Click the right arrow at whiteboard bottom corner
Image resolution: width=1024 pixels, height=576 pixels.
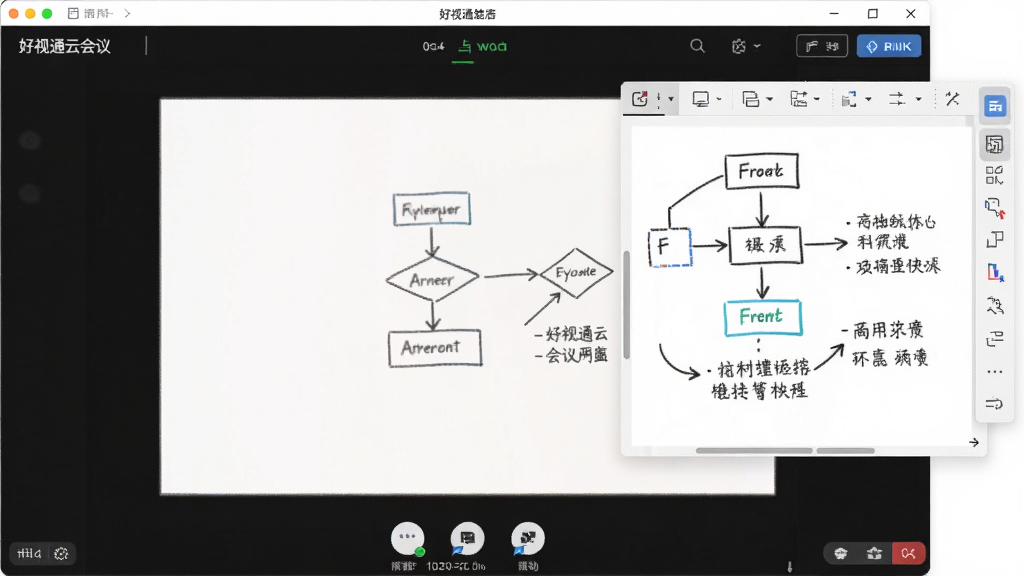click(x=974, y=442)
